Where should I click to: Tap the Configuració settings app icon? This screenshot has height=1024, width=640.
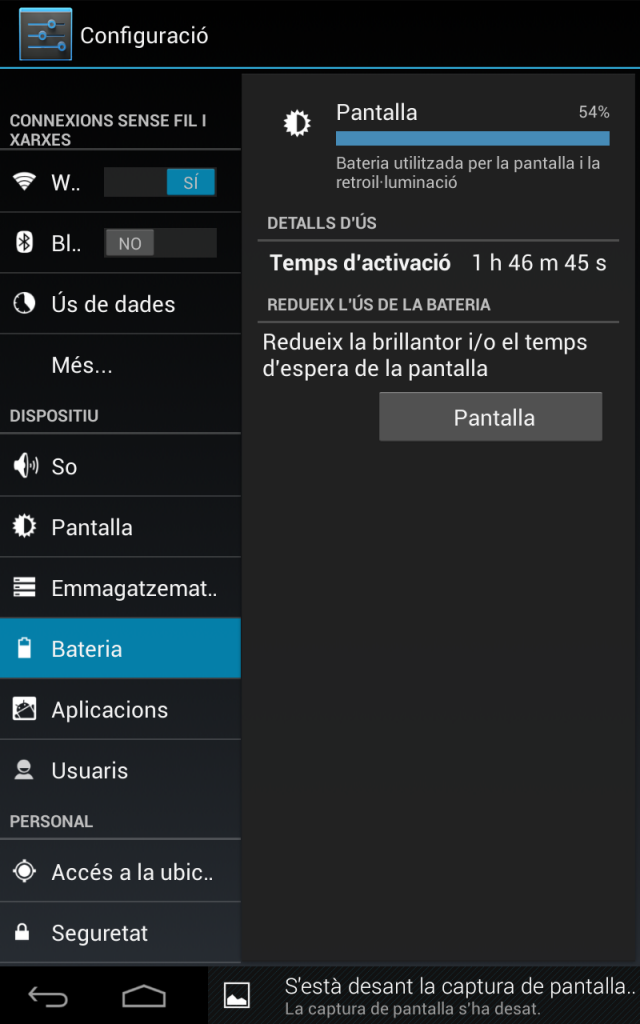[x=45, y=34]
